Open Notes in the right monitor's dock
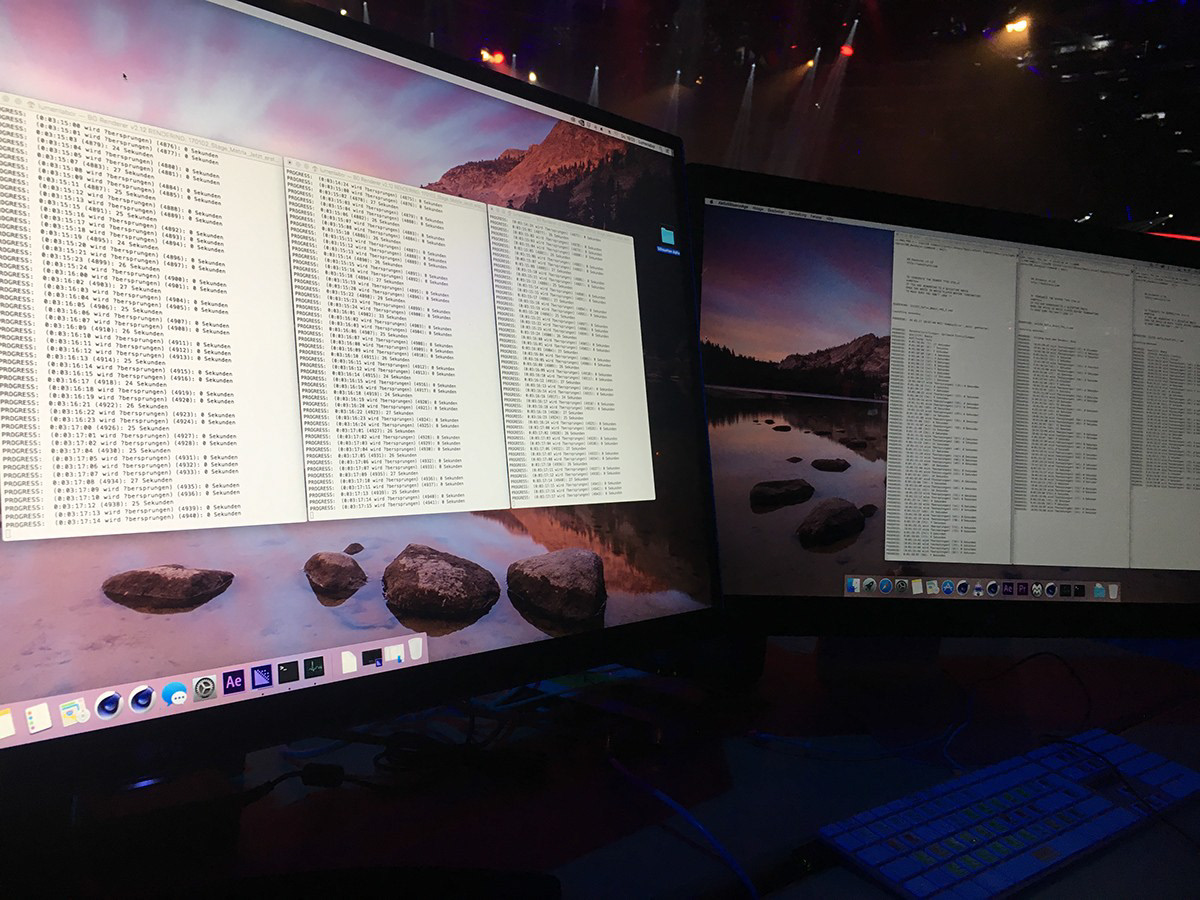Screen dimensions: 1200x900 [x=917, y=586]
